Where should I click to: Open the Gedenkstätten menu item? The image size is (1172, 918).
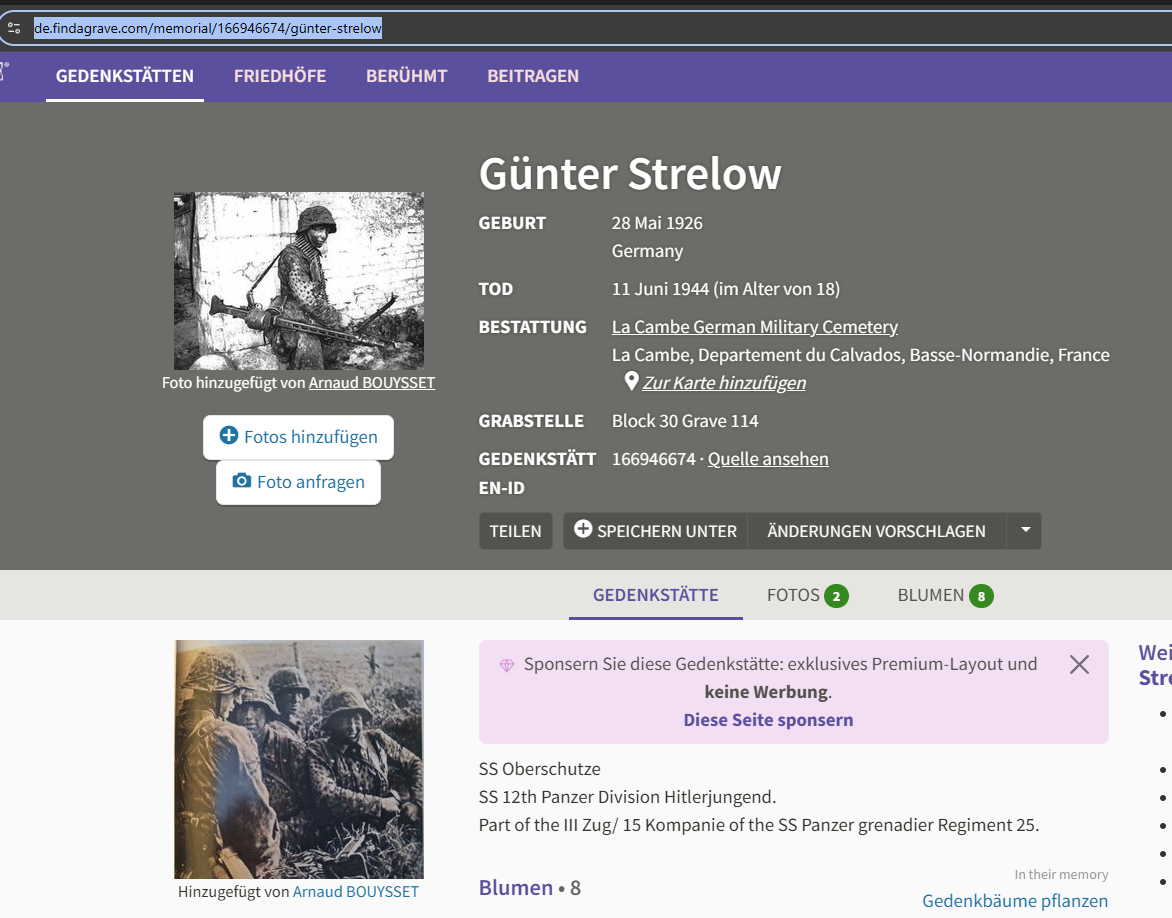pyautogui.click(x=125, y=76)
